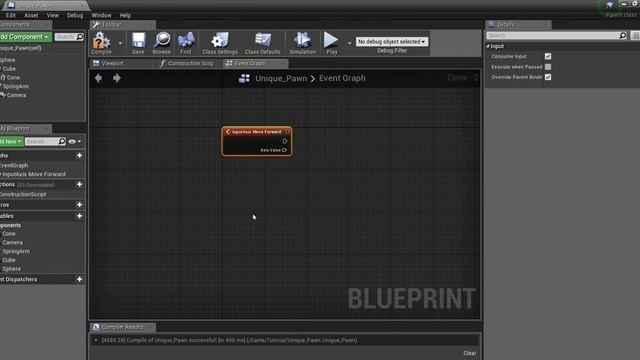Navigate forward with the right arrow in the graph
640x360 pixels.
(117, 78)
